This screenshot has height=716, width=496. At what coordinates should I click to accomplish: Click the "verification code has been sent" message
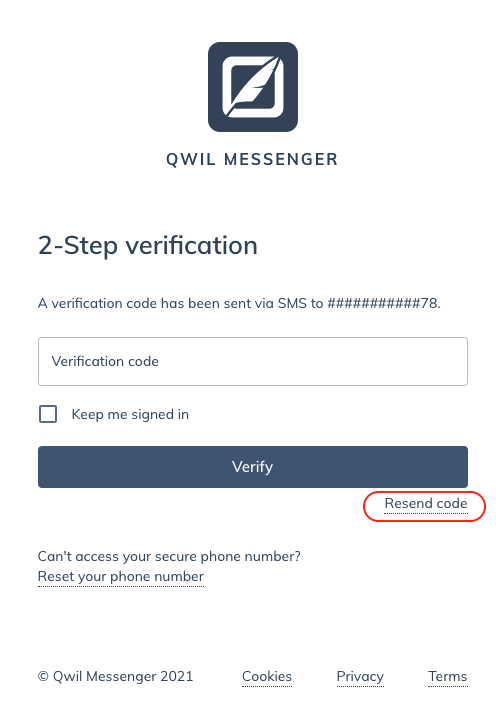tap(239, 303)
